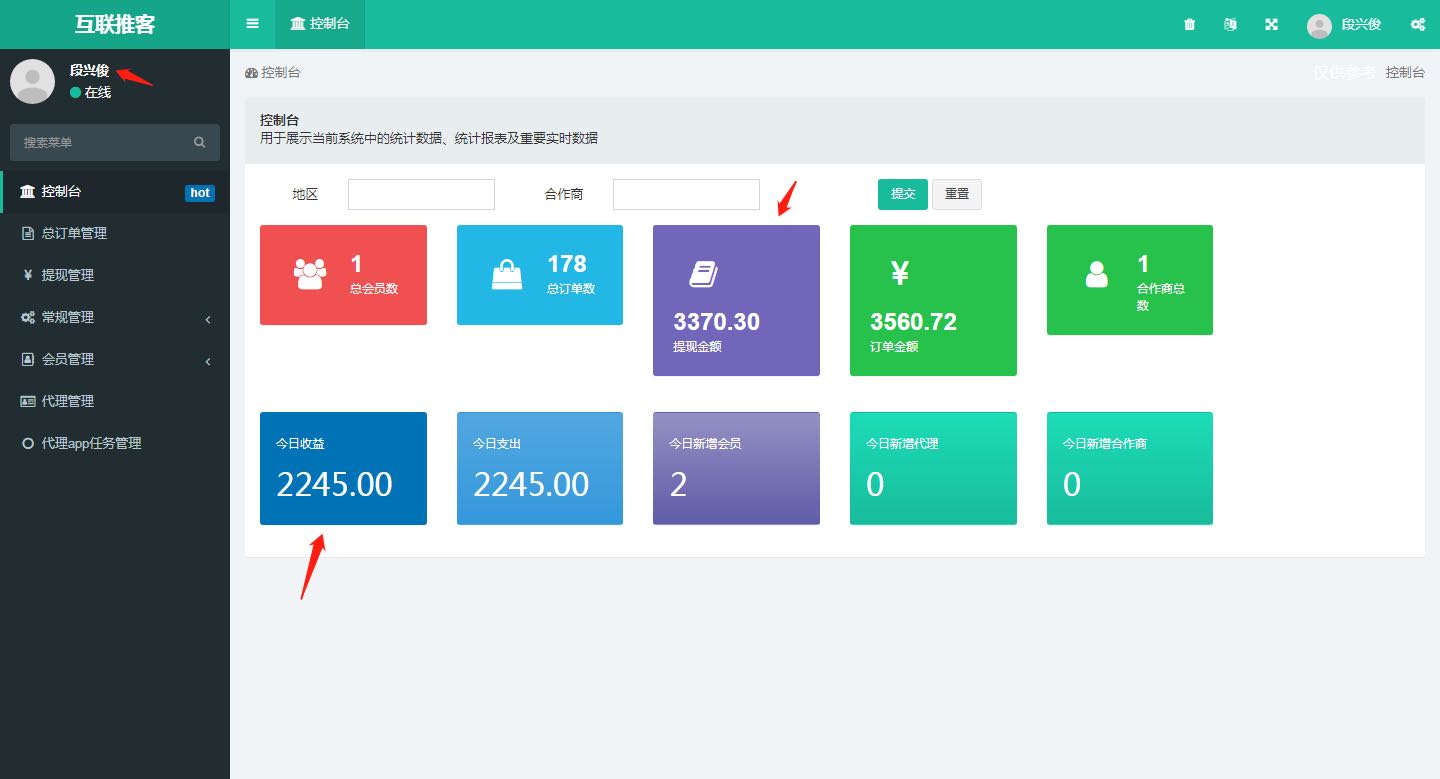The width and height of the screenshot is (1440, 779).
Task: Click the magnifier icon in menu search
Action: [200, 143]
